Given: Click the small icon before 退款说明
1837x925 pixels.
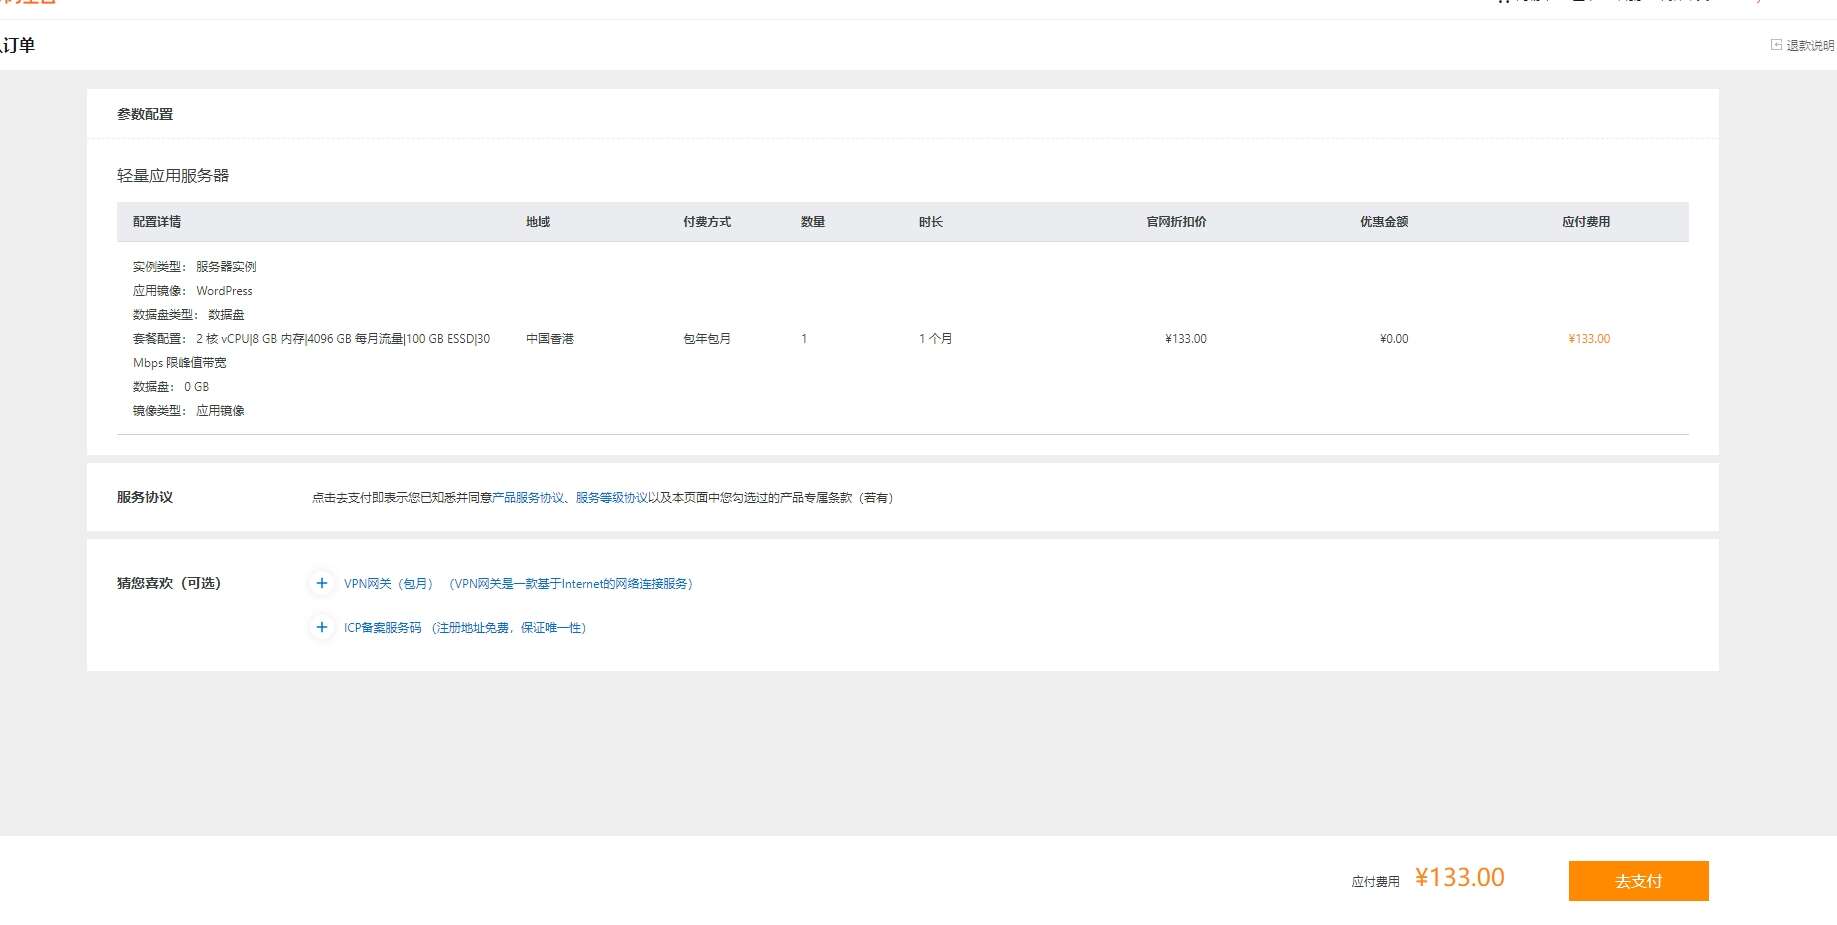Looking at the screenshot, I should click(x=1776, y=45).
